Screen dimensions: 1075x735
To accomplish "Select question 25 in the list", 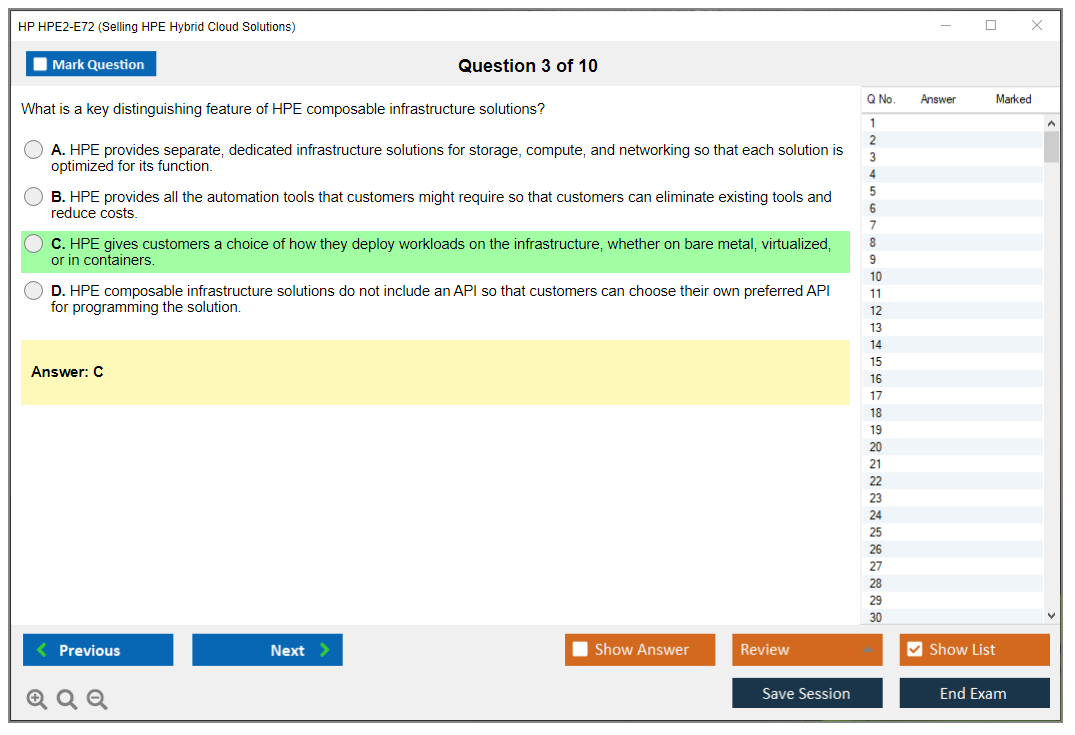I will click(876, 532).
